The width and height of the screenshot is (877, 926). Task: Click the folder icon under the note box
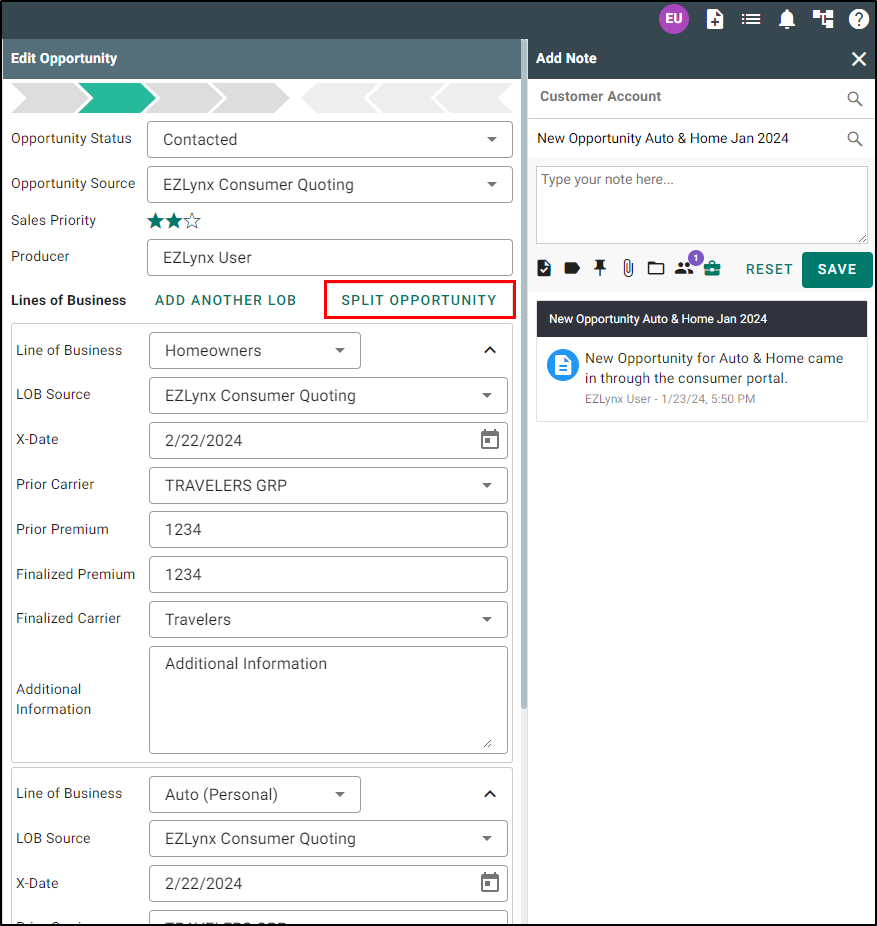coord(656,269)
